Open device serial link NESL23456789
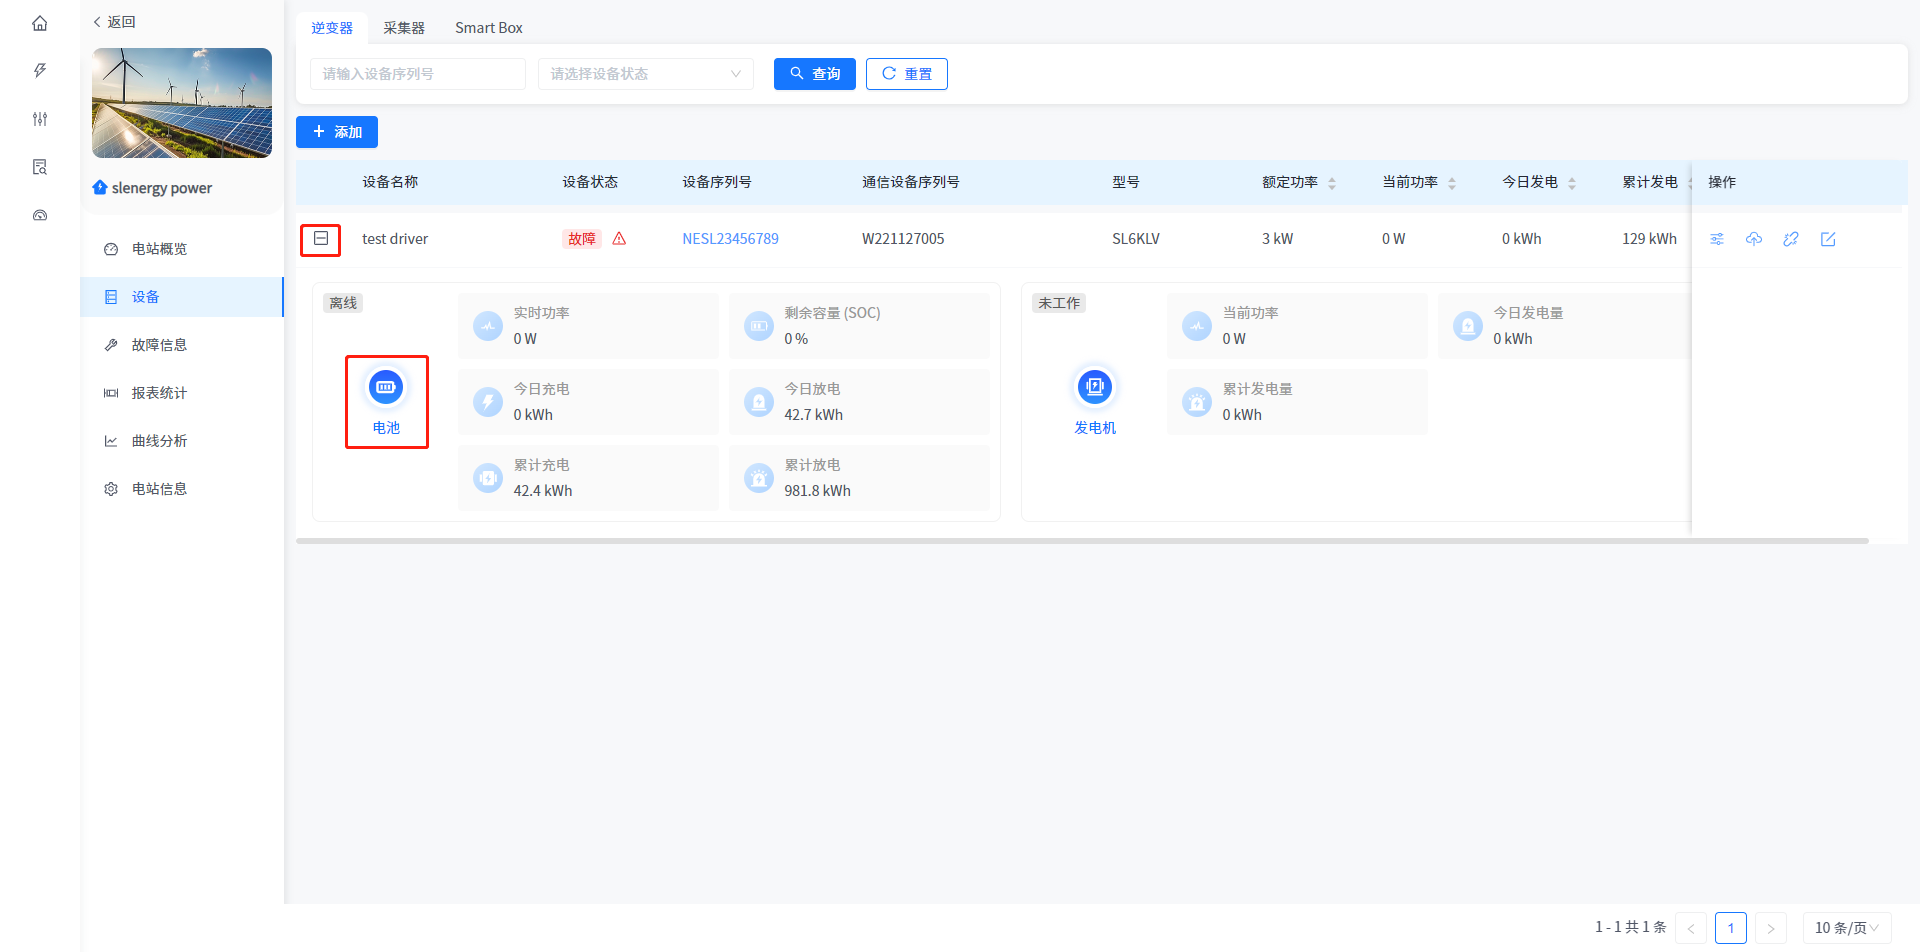 pos(730,239)
